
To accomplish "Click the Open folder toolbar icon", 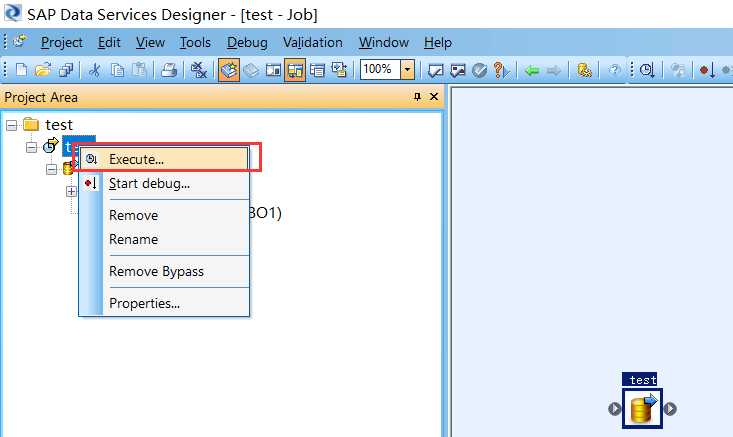I will click(x=43, y=70).
